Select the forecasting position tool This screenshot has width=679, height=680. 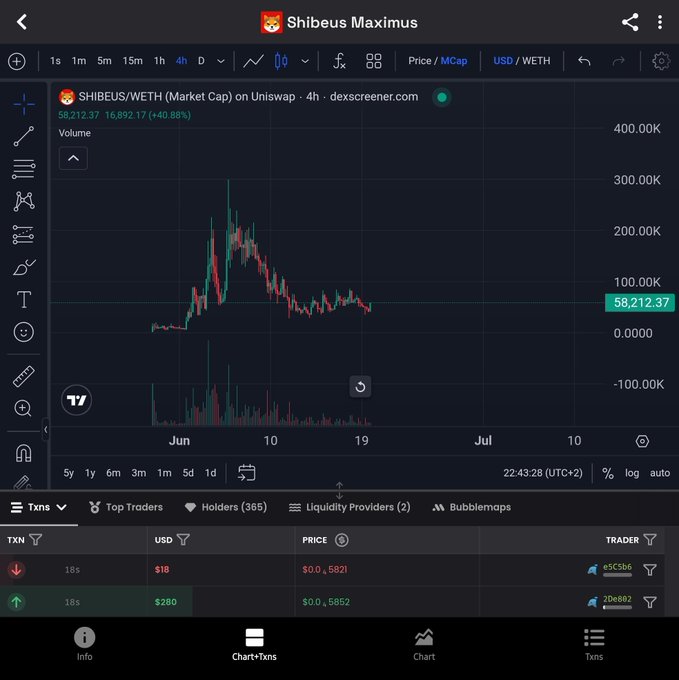24,235
